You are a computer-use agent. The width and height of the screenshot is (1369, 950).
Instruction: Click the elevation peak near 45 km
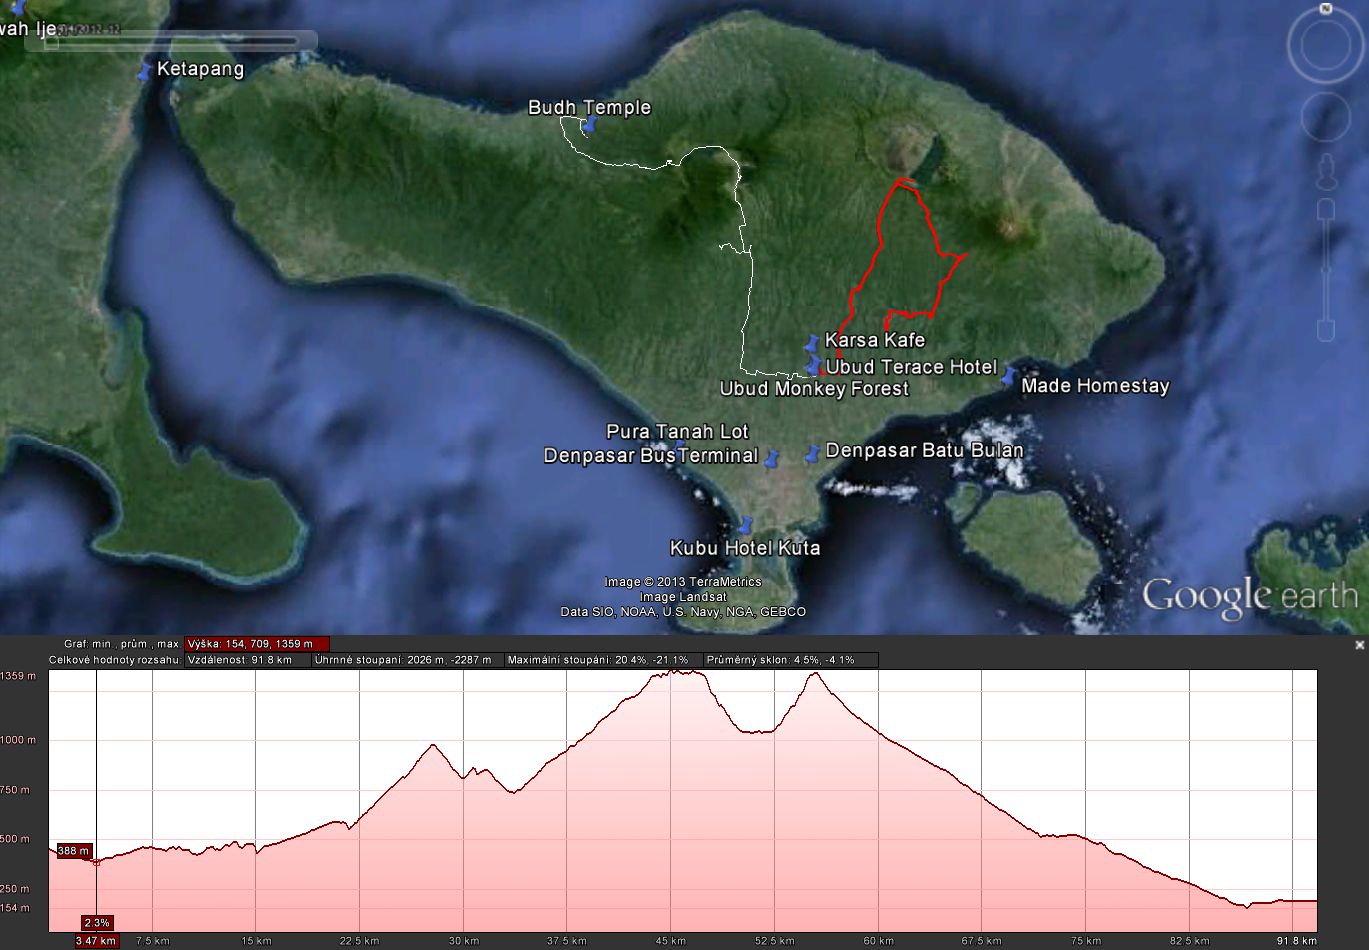click(x=685, y=671)
